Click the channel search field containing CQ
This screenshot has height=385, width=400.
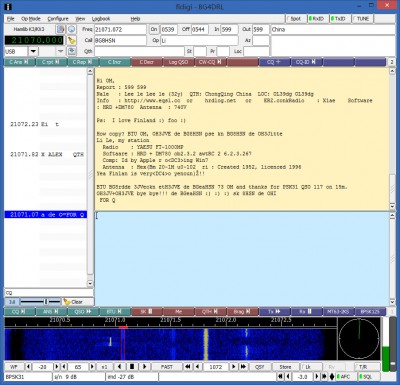pos(49,293)
